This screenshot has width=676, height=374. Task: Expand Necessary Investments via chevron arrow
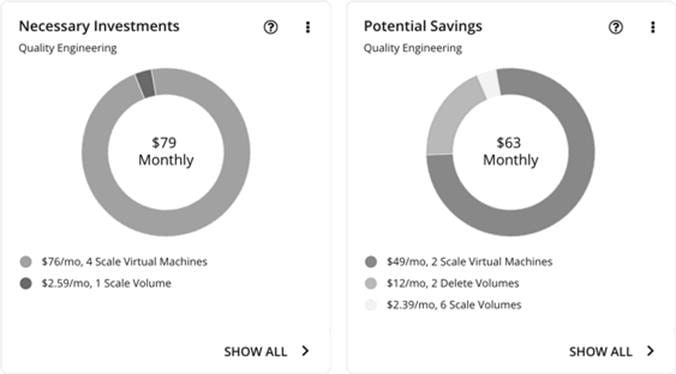(x=305, y=351)
